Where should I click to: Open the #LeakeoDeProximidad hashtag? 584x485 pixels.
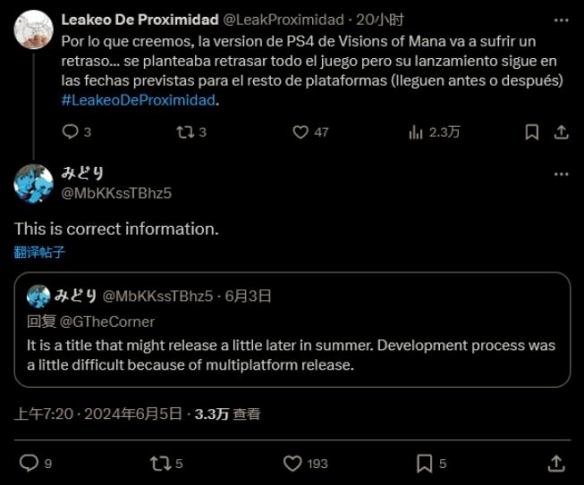coord(138,100)
